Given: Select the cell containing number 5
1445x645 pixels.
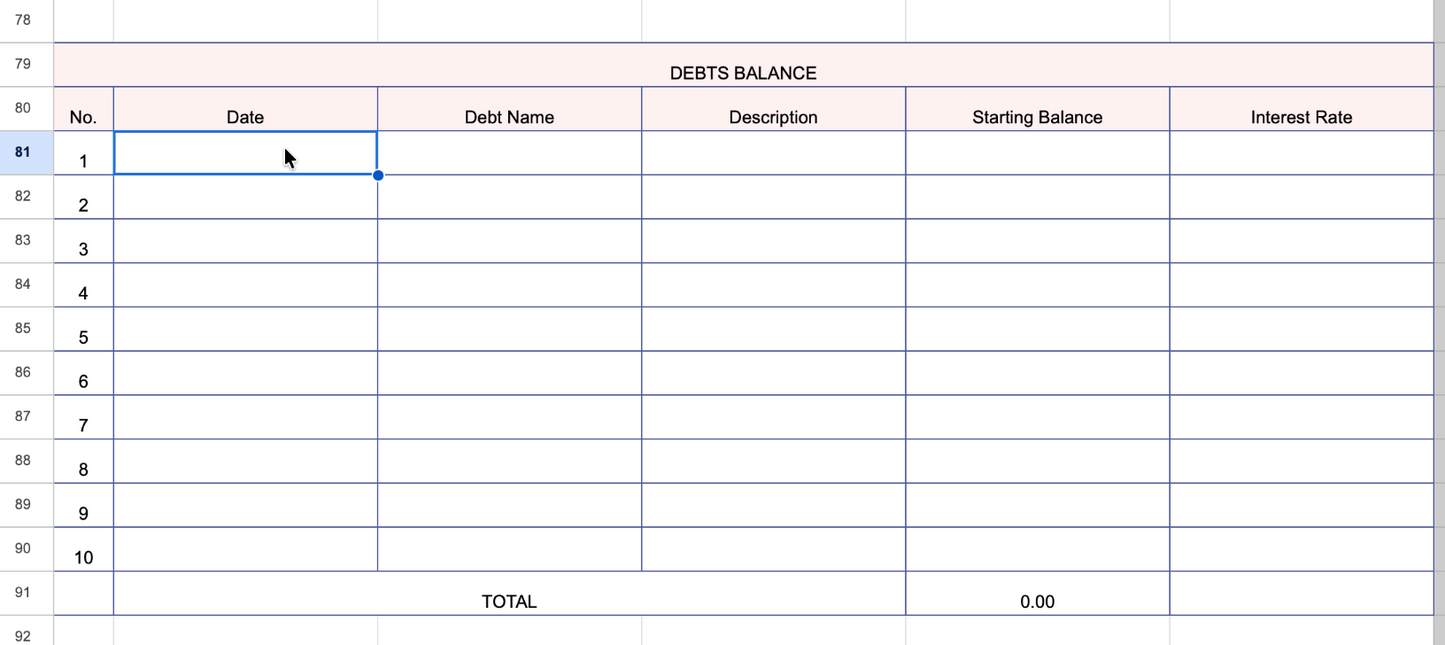Looking at the screenshot, I should point(83,329).
